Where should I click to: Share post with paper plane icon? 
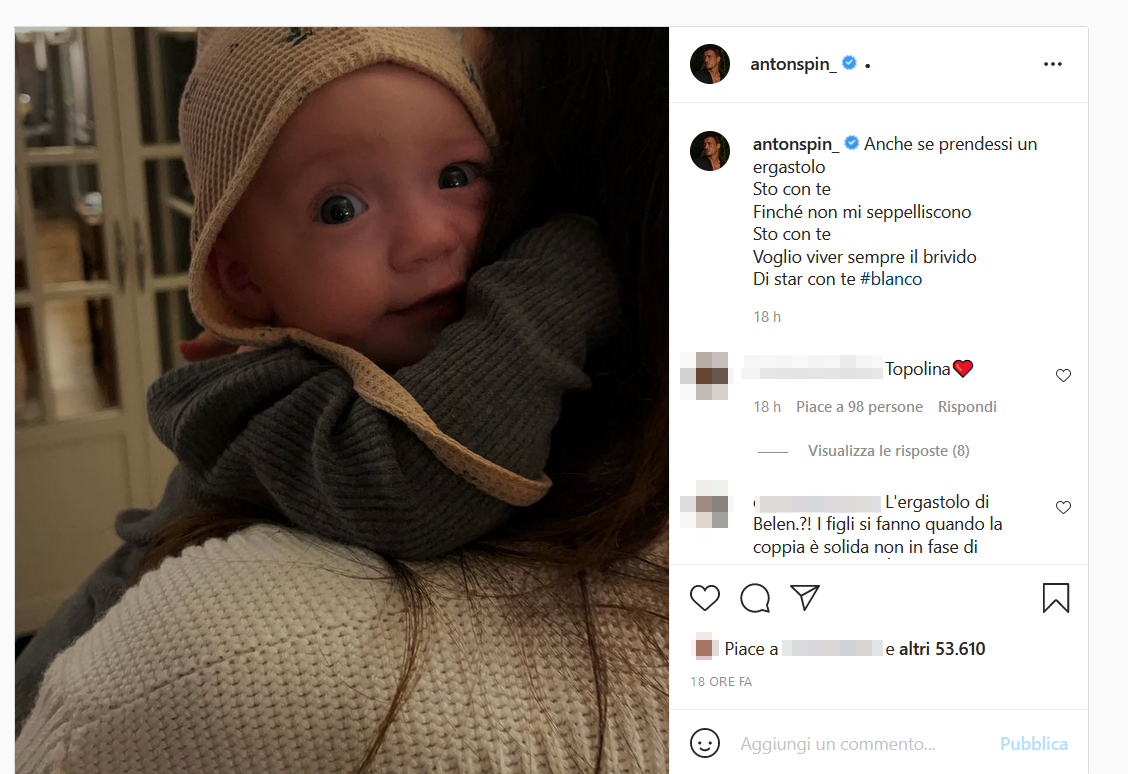[805, 598]
